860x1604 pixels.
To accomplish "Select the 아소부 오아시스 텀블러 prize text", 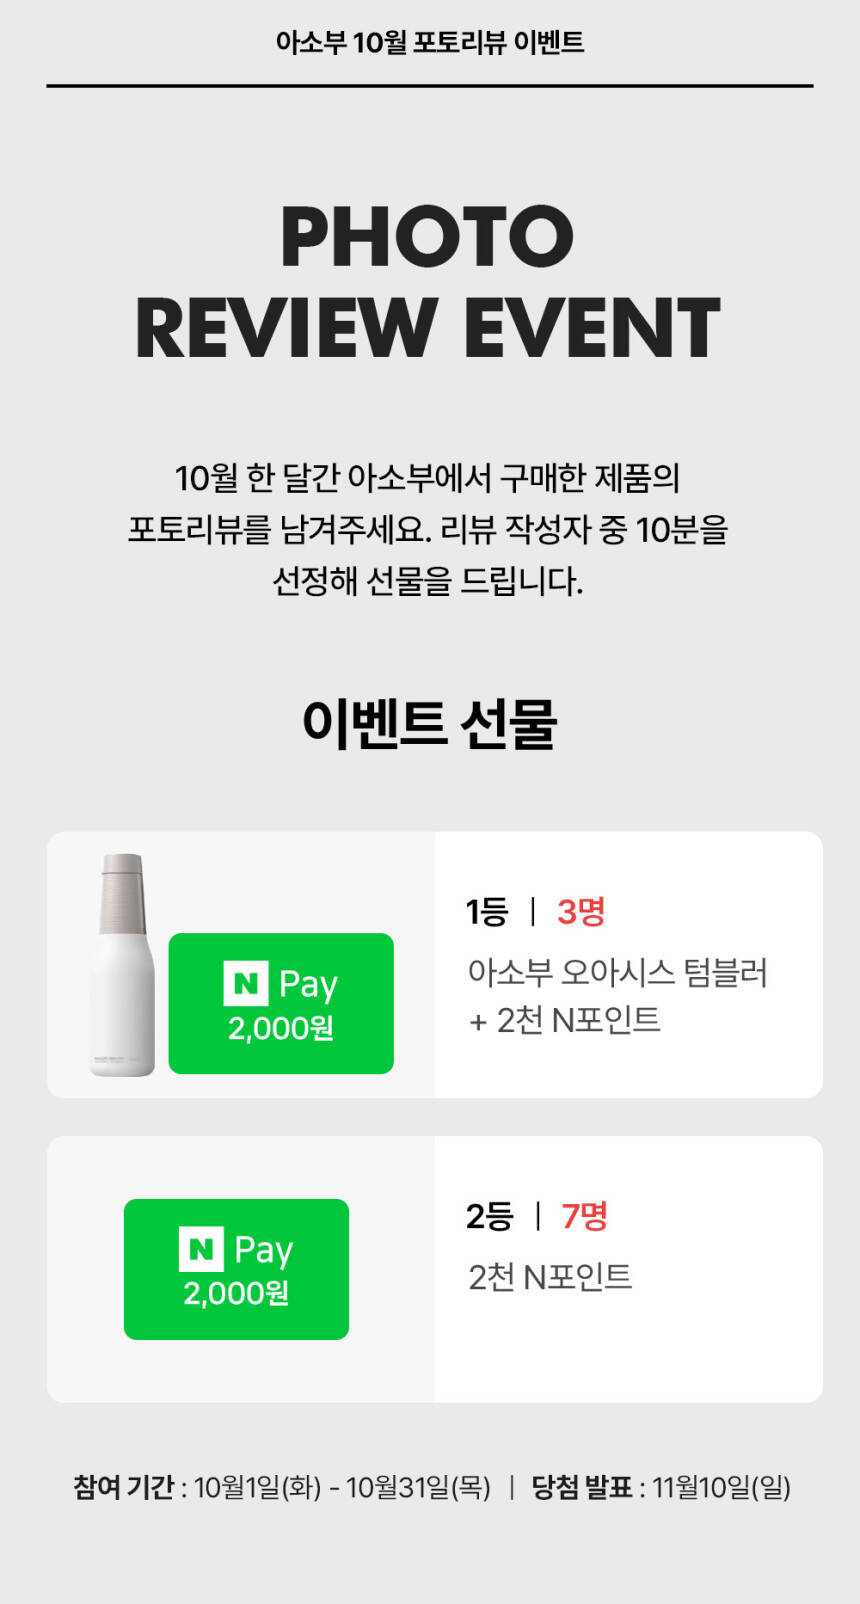I will coord(617,972).
